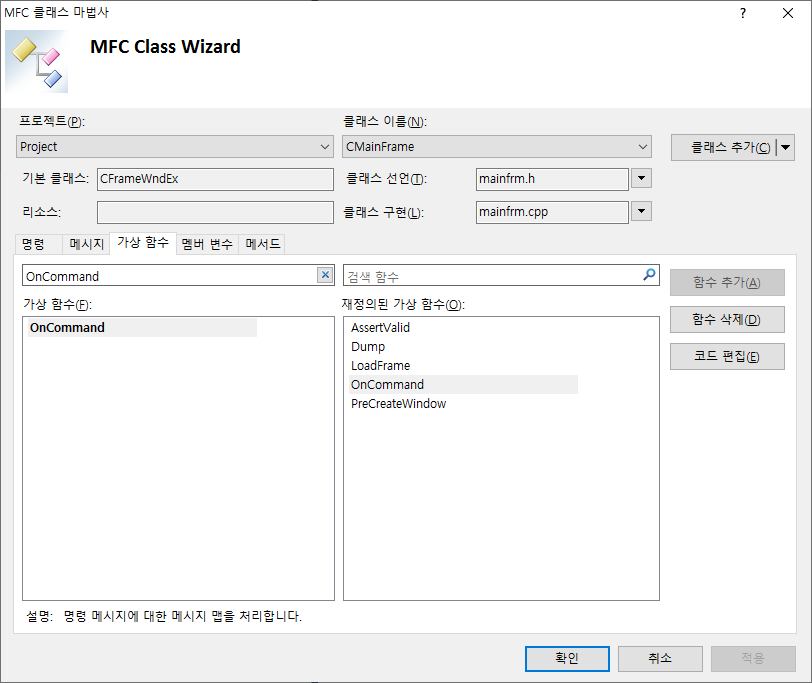812x683 pixels.
Task: Click the CFrameWndEx base class field
Action: tap(215, 179)
